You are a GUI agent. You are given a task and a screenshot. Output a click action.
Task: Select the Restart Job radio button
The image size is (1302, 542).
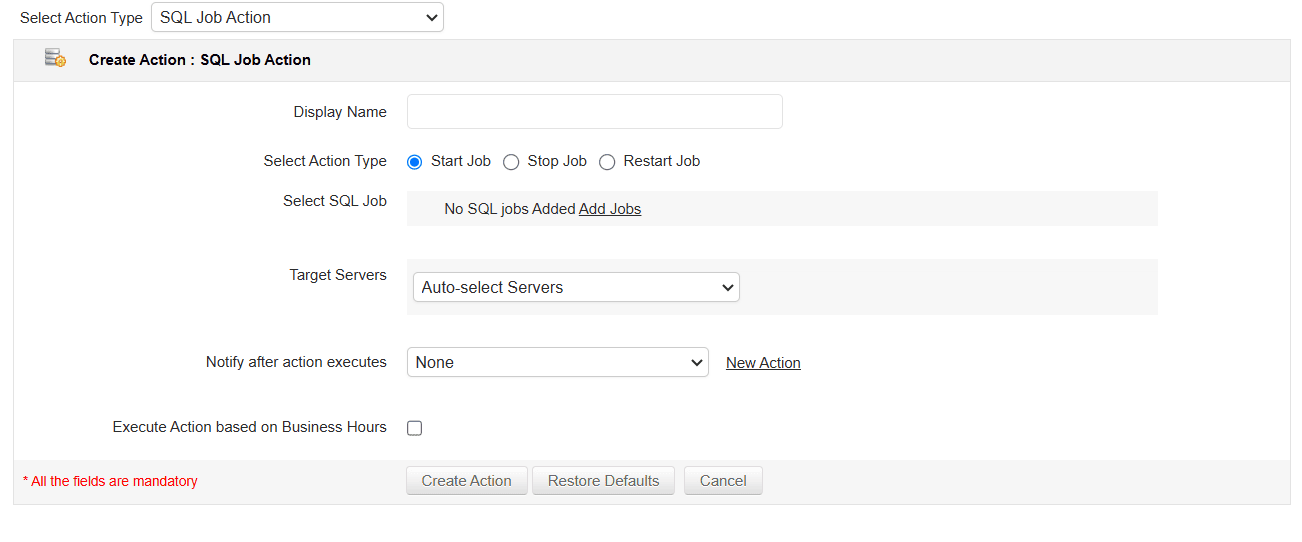point(607,162)
